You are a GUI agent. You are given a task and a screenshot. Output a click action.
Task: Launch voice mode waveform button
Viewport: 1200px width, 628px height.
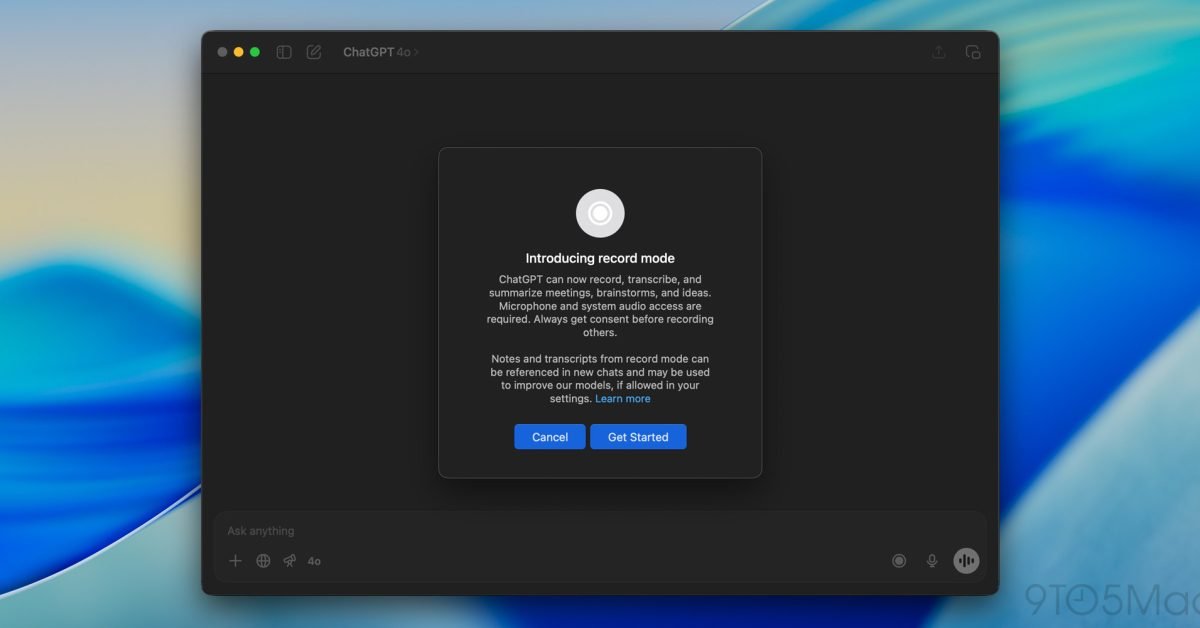(x=966, y=561)
